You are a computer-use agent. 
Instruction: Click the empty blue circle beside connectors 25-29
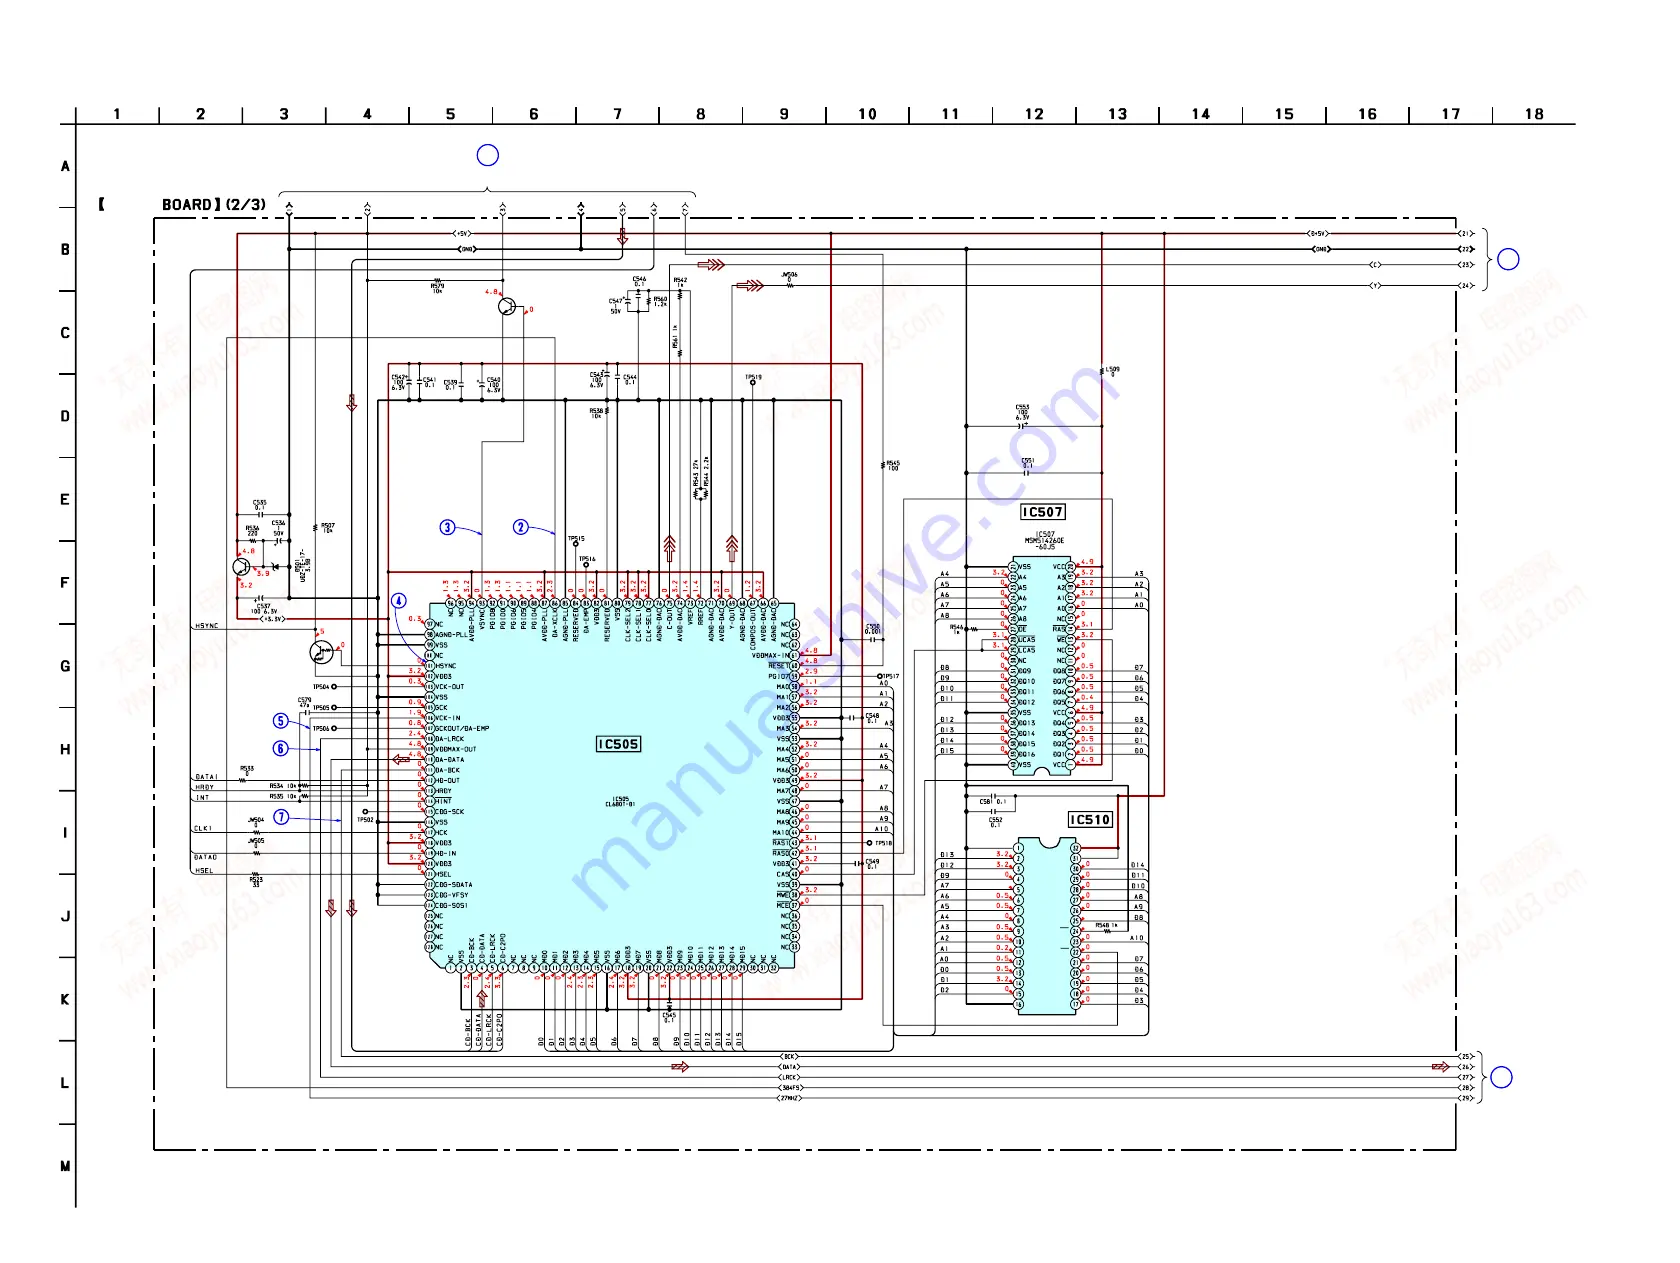[x=1501, y=1077]
